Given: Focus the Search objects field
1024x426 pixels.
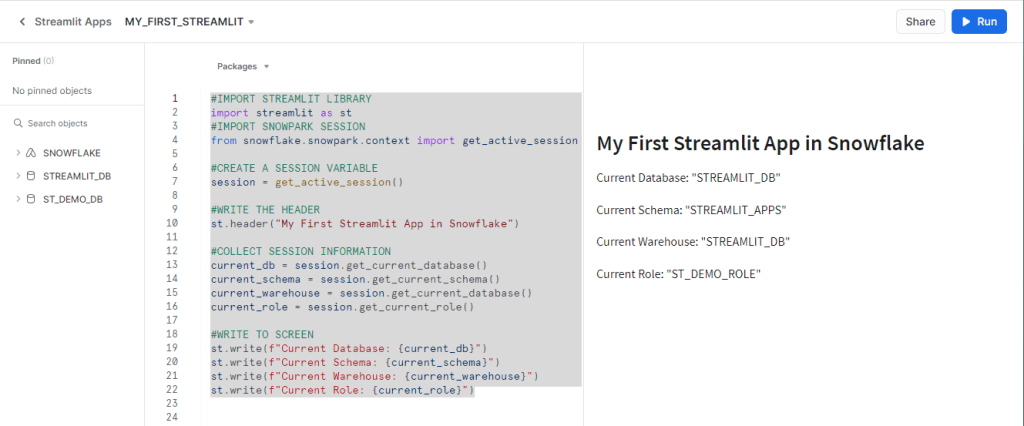Looking at the screenshot, I should pos(70,123).
